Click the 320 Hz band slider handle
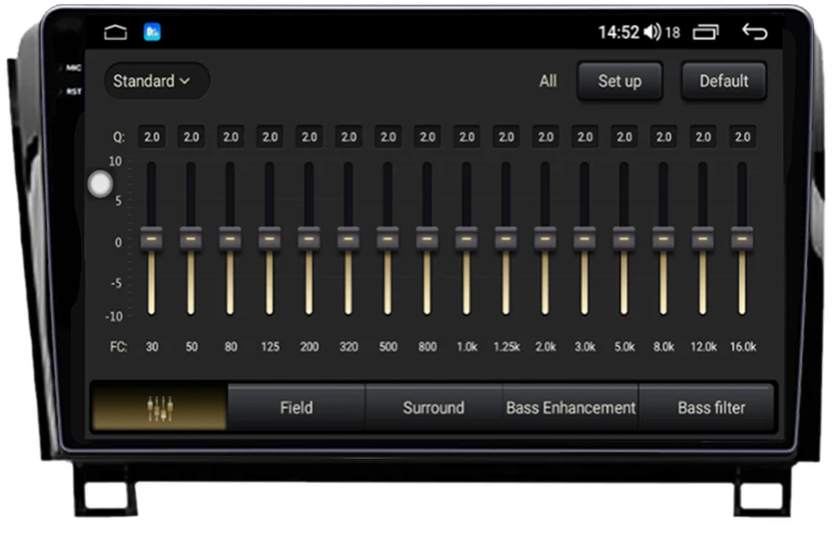Screen dimensions: 834x537 348,239
